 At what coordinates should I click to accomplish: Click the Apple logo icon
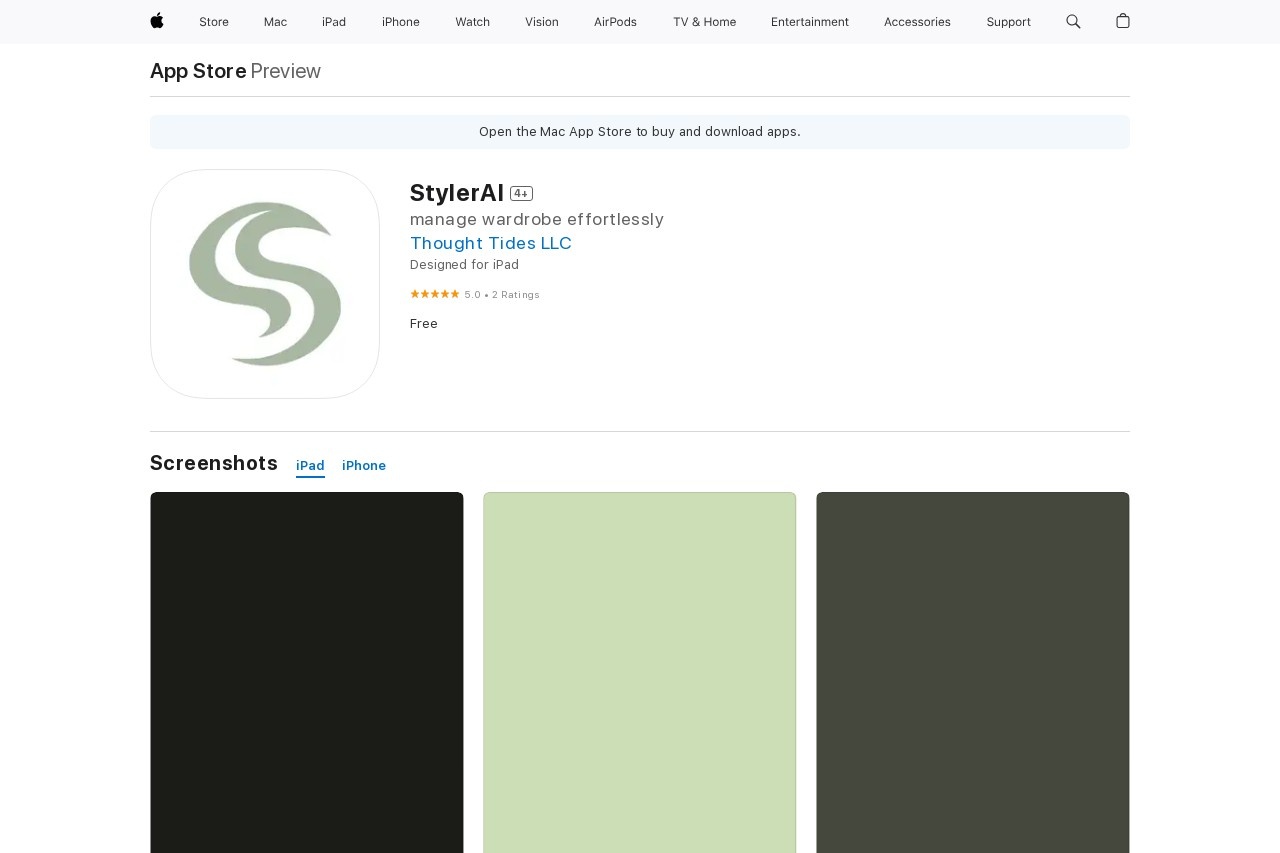[x=157, y=21]
